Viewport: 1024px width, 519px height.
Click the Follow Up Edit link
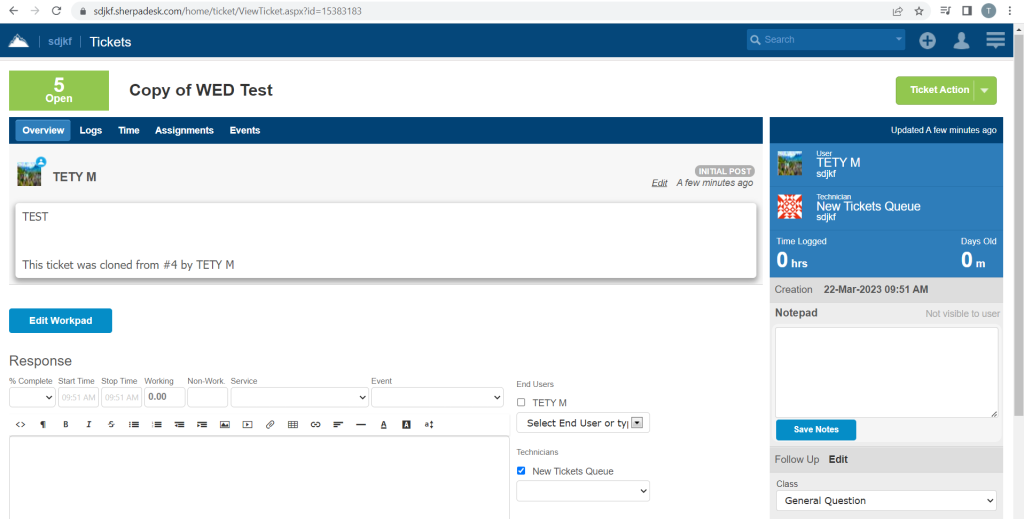pyautogui.click(x=838, y=460)
